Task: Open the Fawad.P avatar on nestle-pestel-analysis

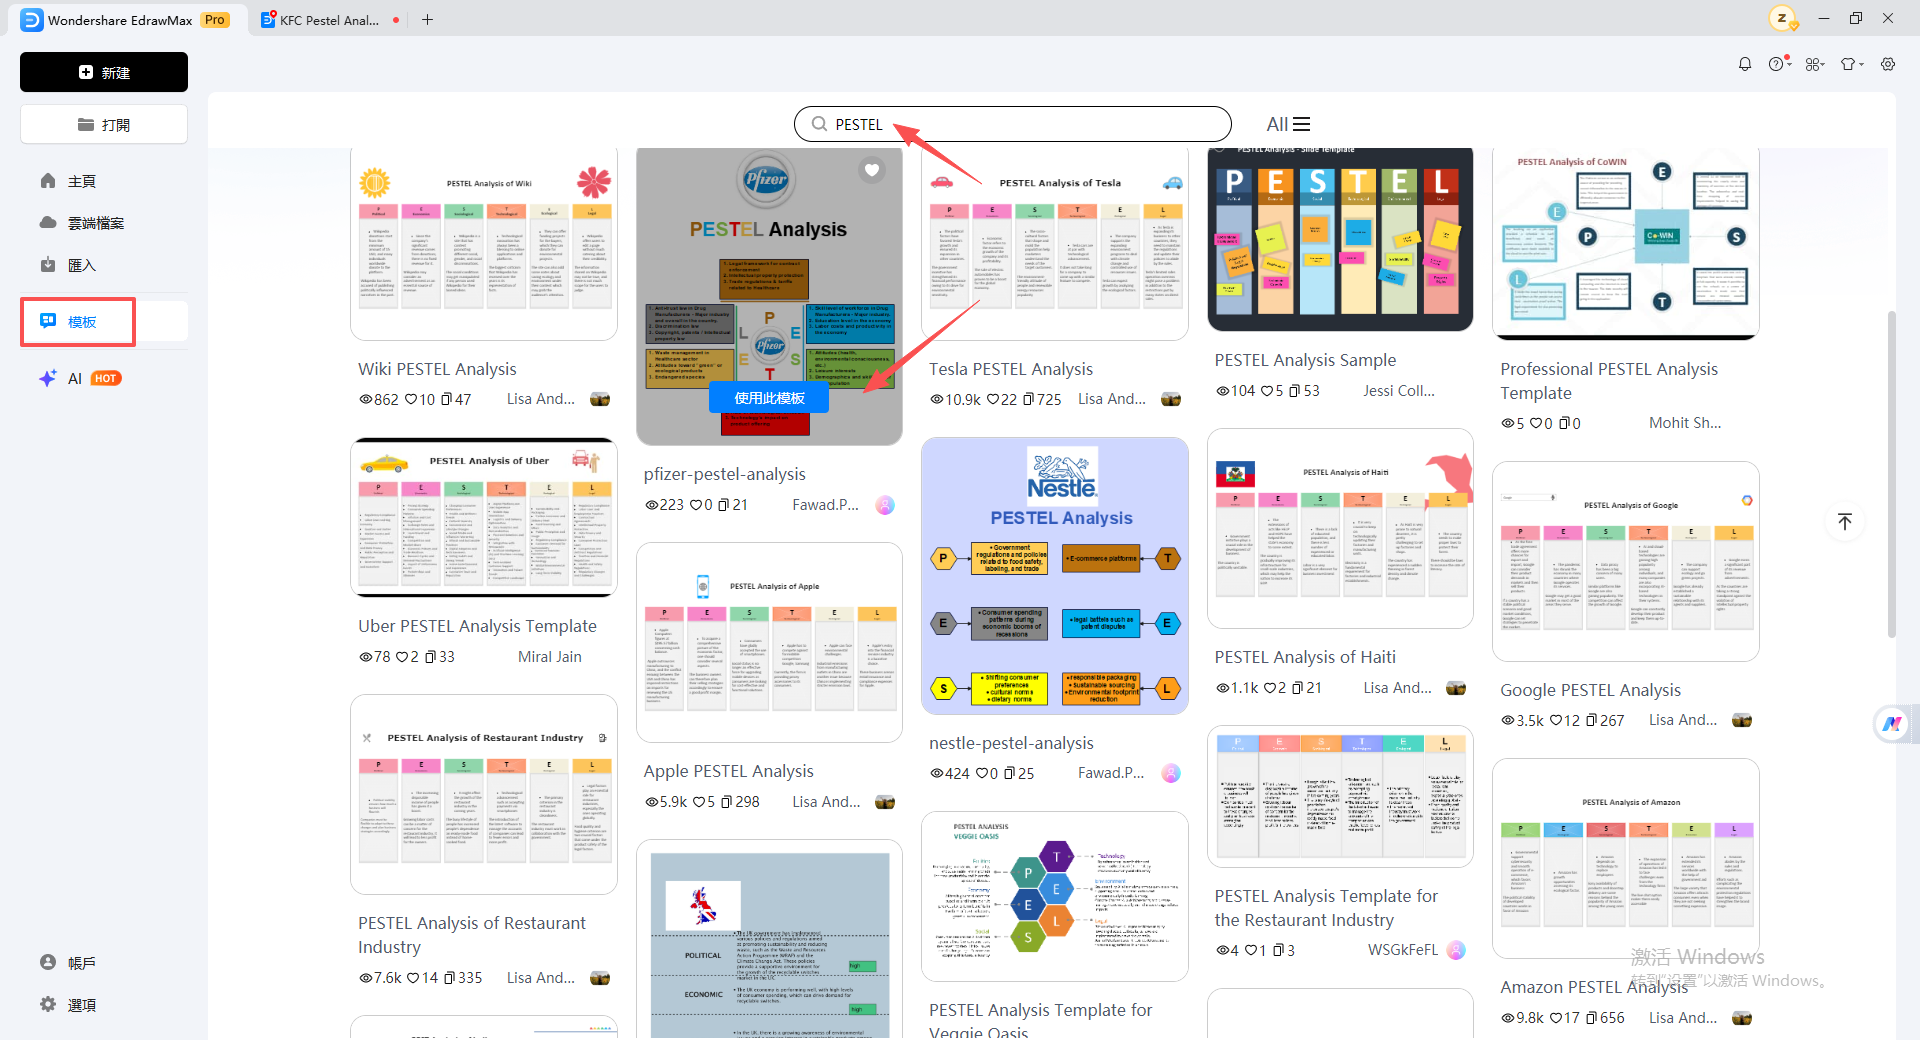Action: 1171,773
